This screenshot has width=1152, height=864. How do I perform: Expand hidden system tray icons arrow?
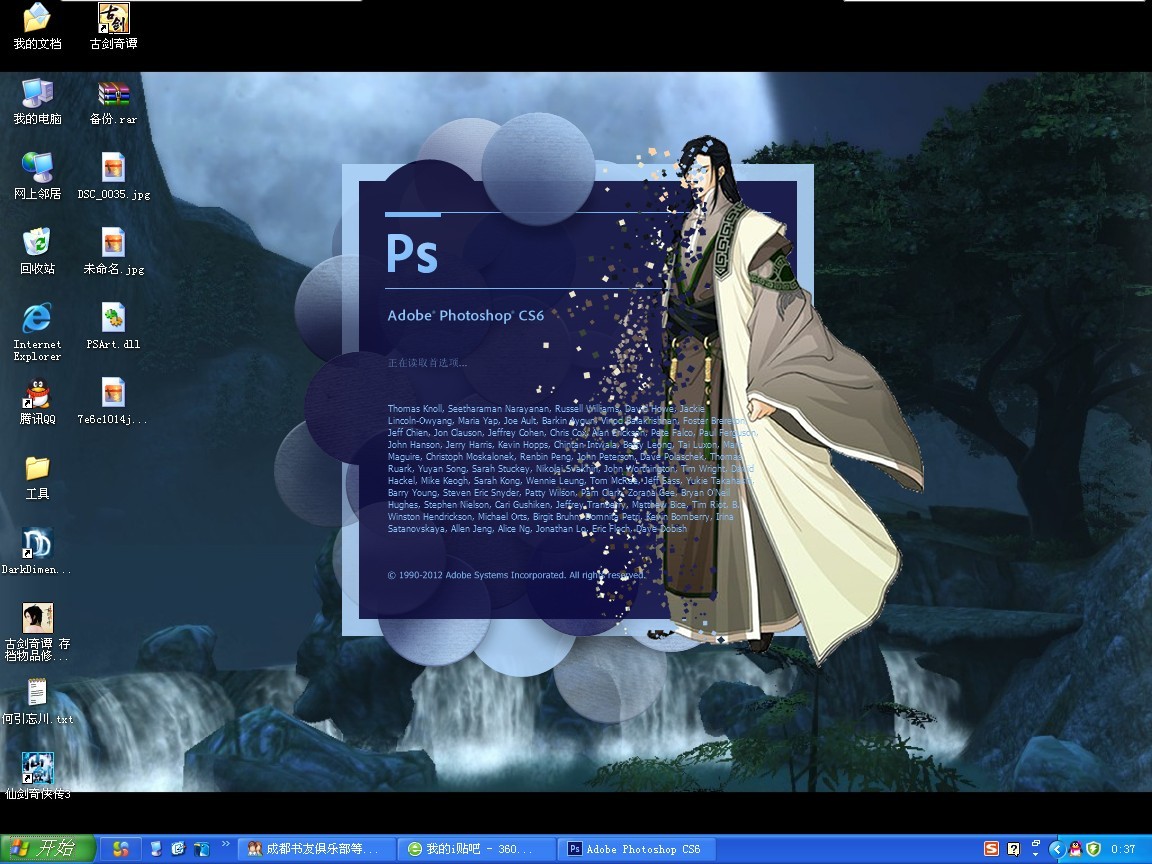tap(1056, 849)
